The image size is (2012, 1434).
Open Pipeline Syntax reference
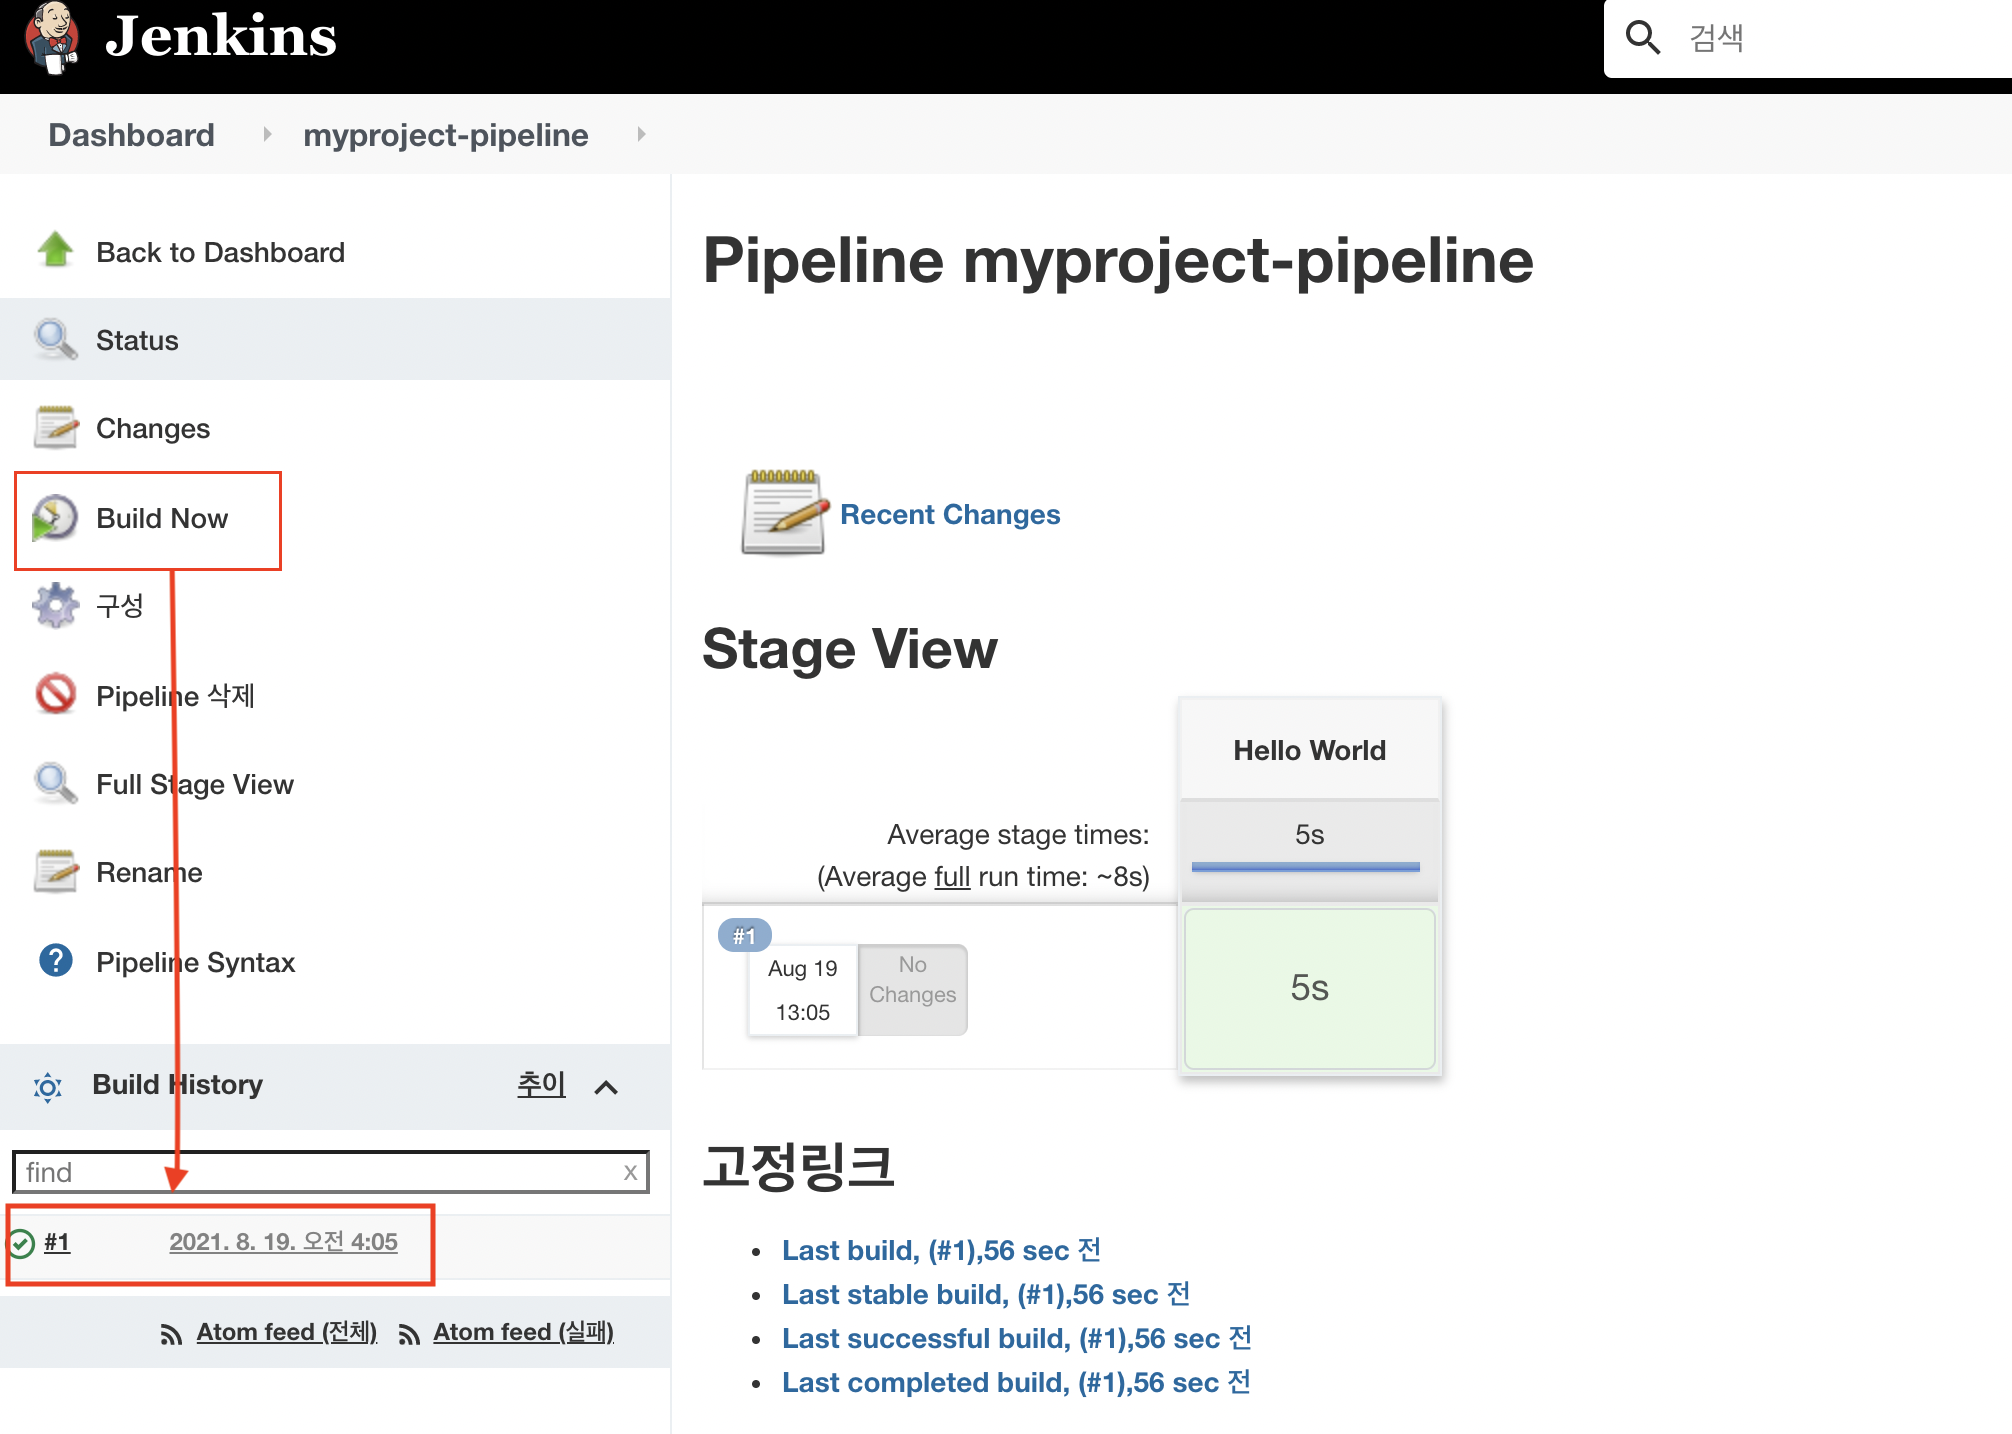[x=195, y=962]
